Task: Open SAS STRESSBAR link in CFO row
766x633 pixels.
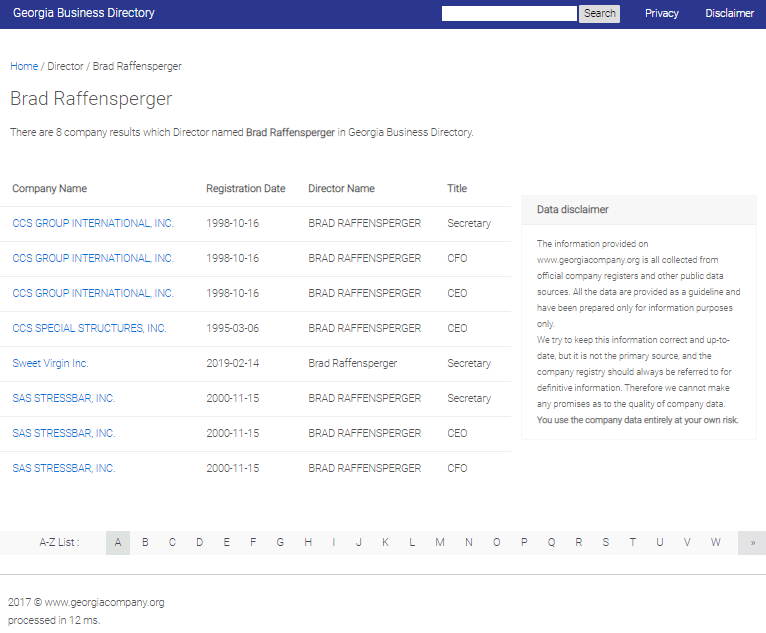Action: pos(64,468)
